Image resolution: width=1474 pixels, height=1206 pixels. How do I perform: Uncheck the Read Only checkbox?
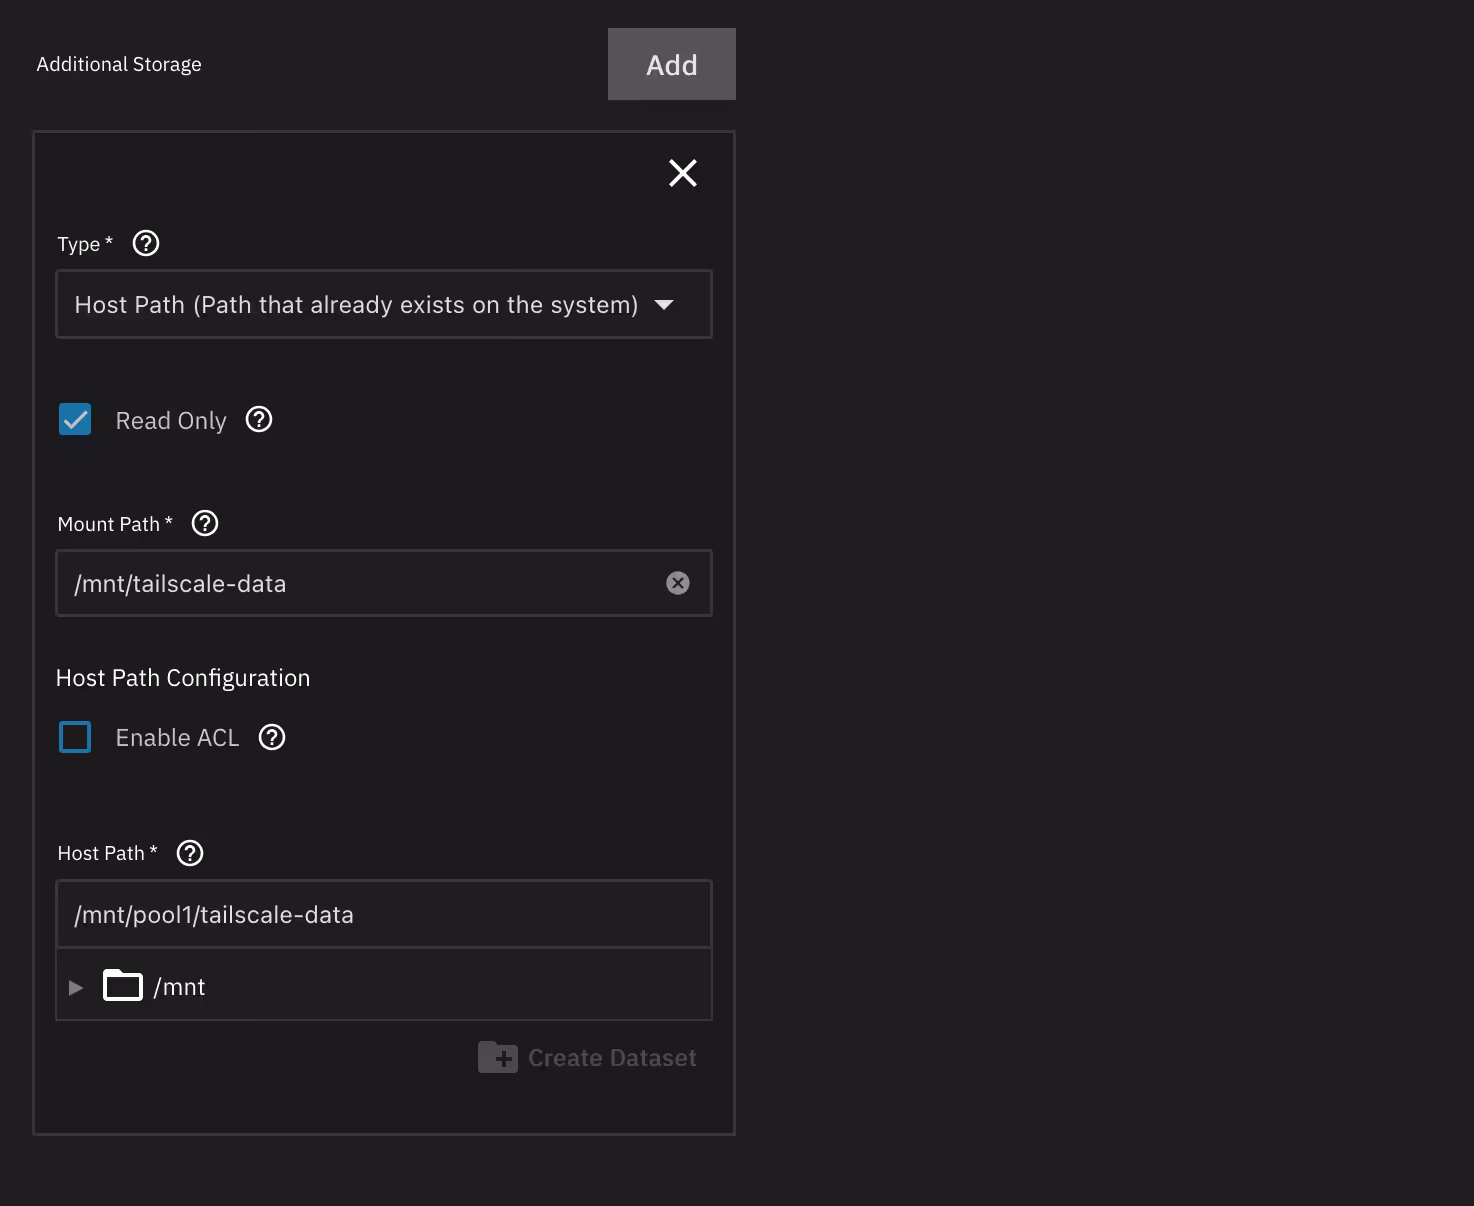[x=75, y=420]
